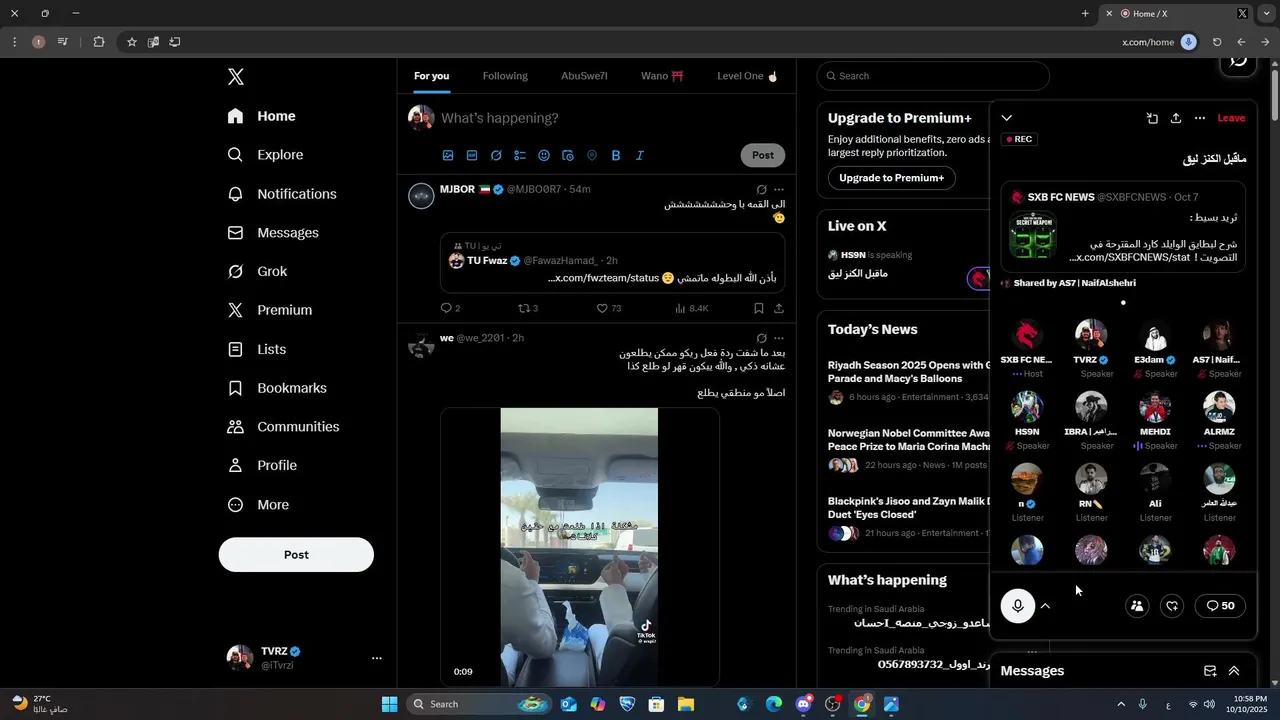The height and width of the screenshot is (720, 1280).
Task: Open the Space more options menu
Action: point(1200,118)
